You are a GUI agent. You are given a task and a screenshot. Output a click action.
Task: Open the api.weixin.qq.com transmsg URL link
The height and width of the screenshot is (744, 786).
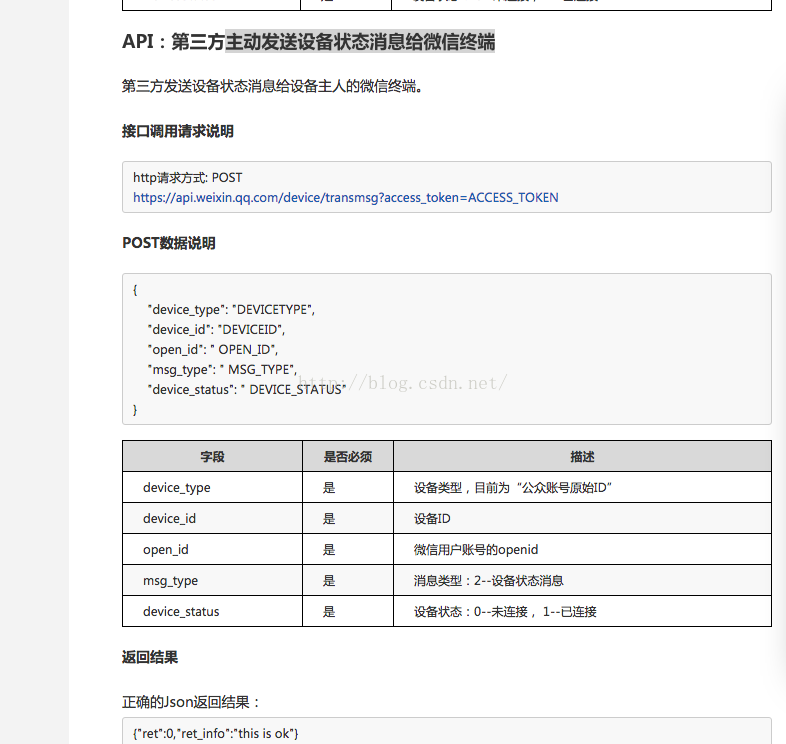coord(345,198)
